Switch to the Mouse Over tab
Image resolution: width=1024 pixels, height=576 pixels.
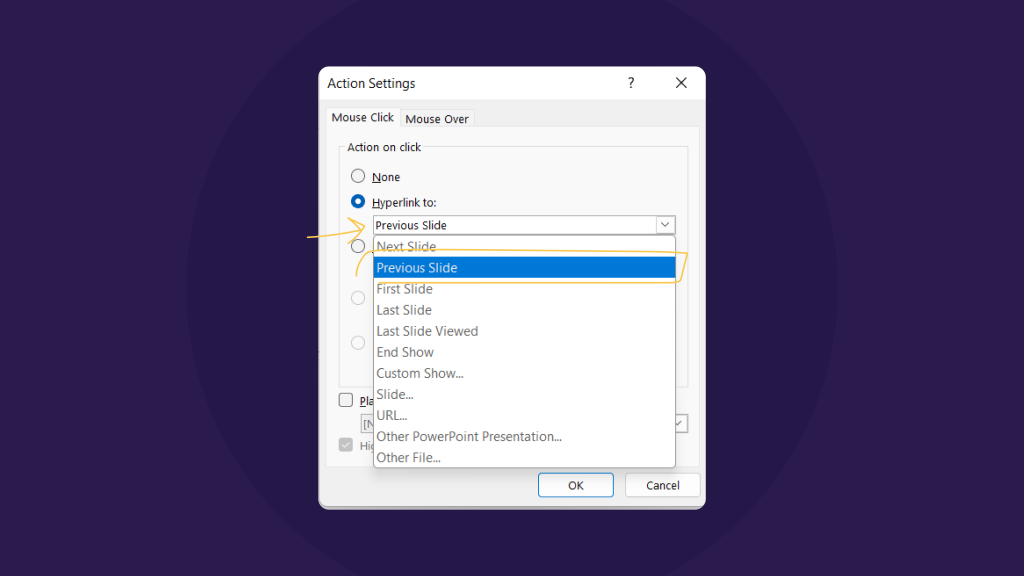click(437, 118)
